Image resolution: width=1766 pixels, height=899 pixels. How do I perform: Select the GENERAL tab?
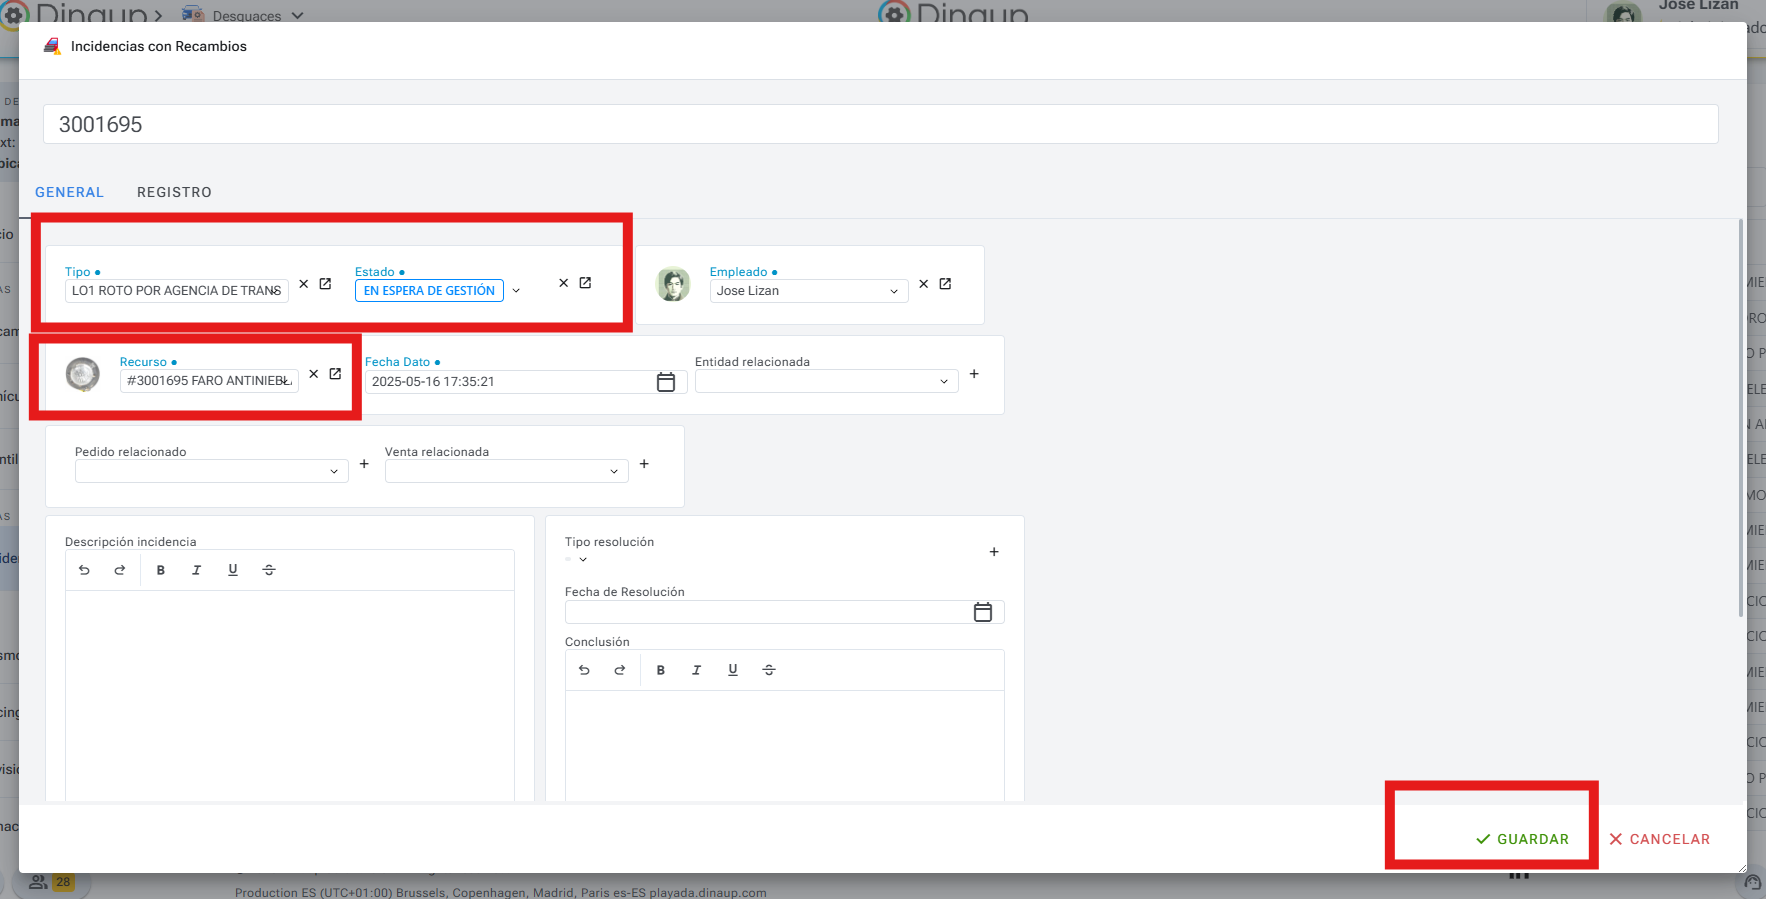69,192
